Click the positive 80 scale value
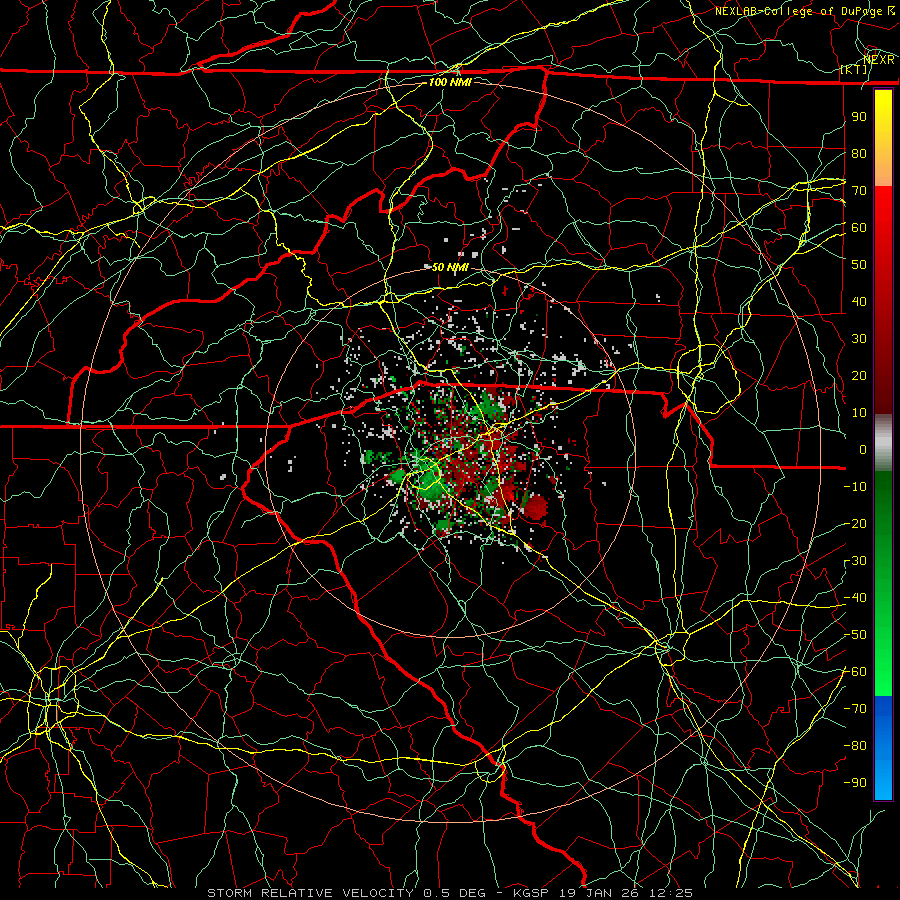Viewport: 900px width, 900px height. pyautogui.click(x=859, y=153)
